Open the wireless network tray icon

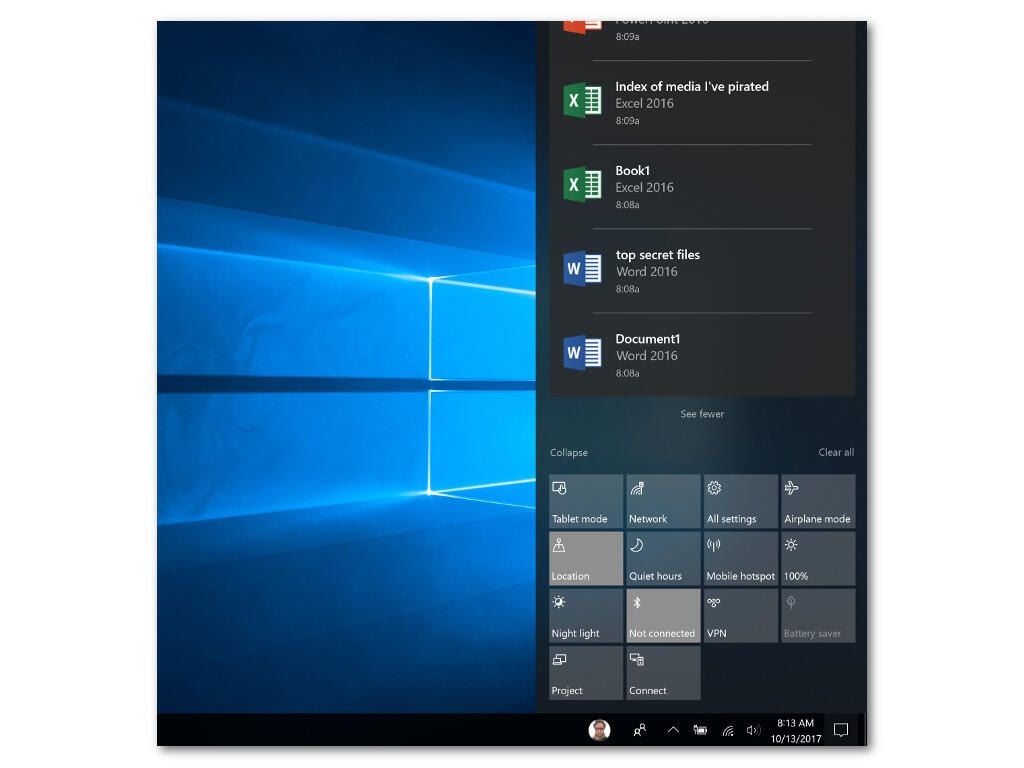728,730
